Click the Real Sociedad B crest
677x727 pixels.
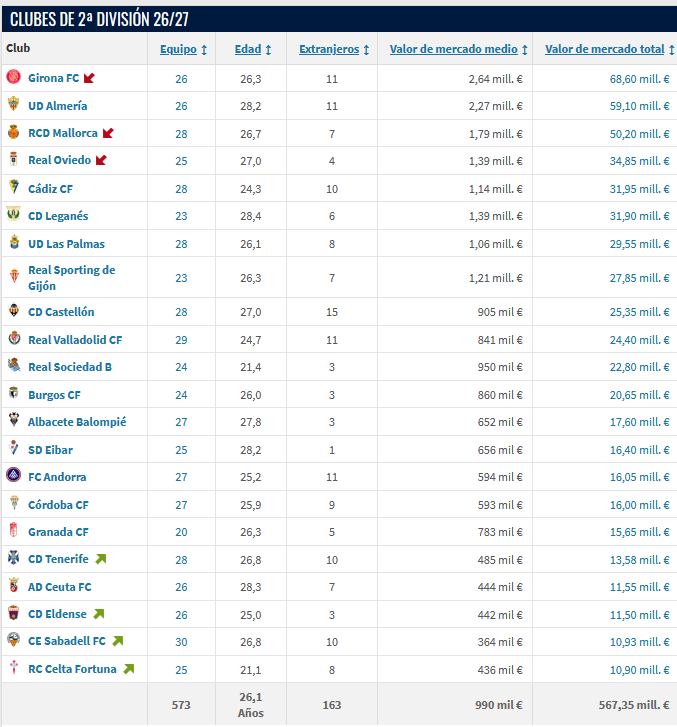coord(14,365)
